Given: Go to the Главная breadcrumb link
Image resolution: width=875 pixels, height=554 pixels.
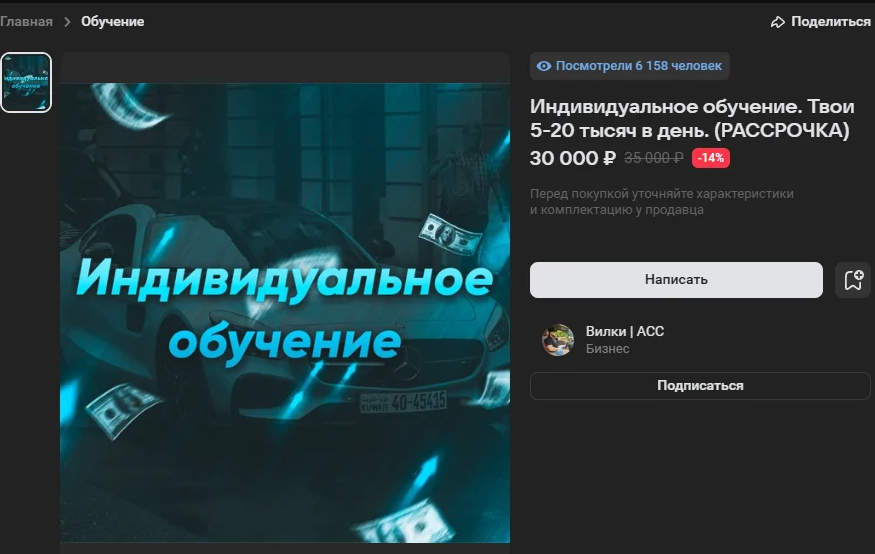Looking at the screenshot, I should (x=26, y=22).
